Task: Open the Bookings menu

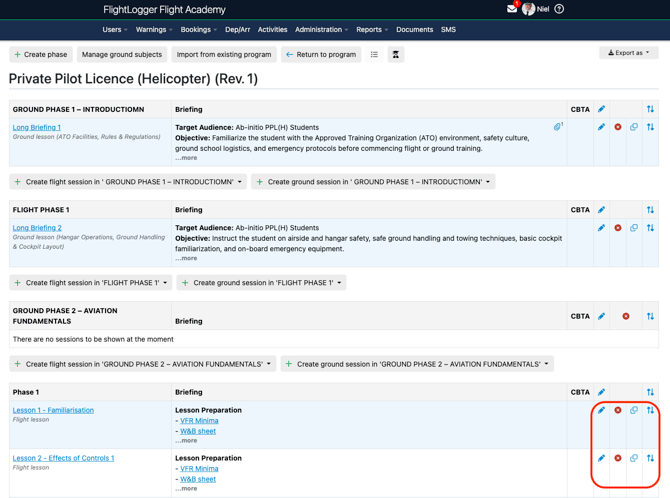Action: [199, 29]
